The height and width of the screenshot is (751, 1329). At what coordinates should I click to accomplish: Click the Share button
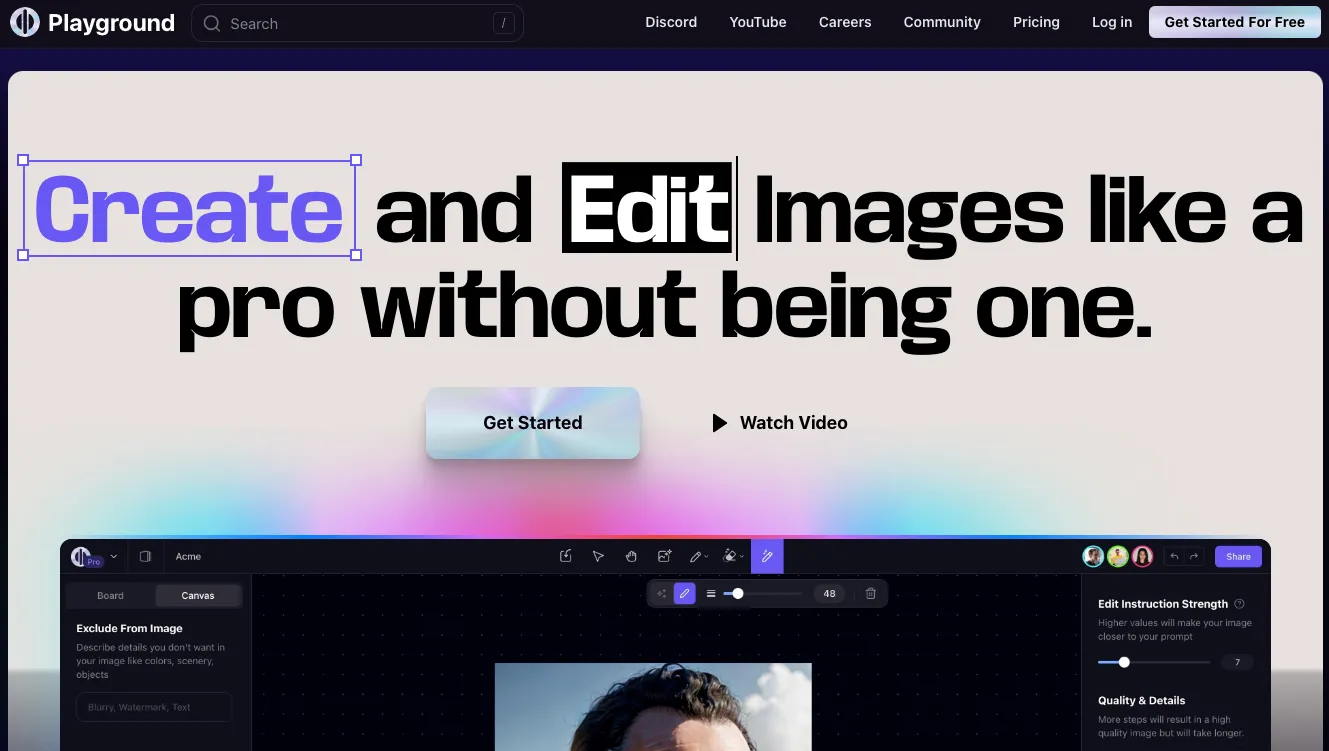click(x=1238, y=556)
